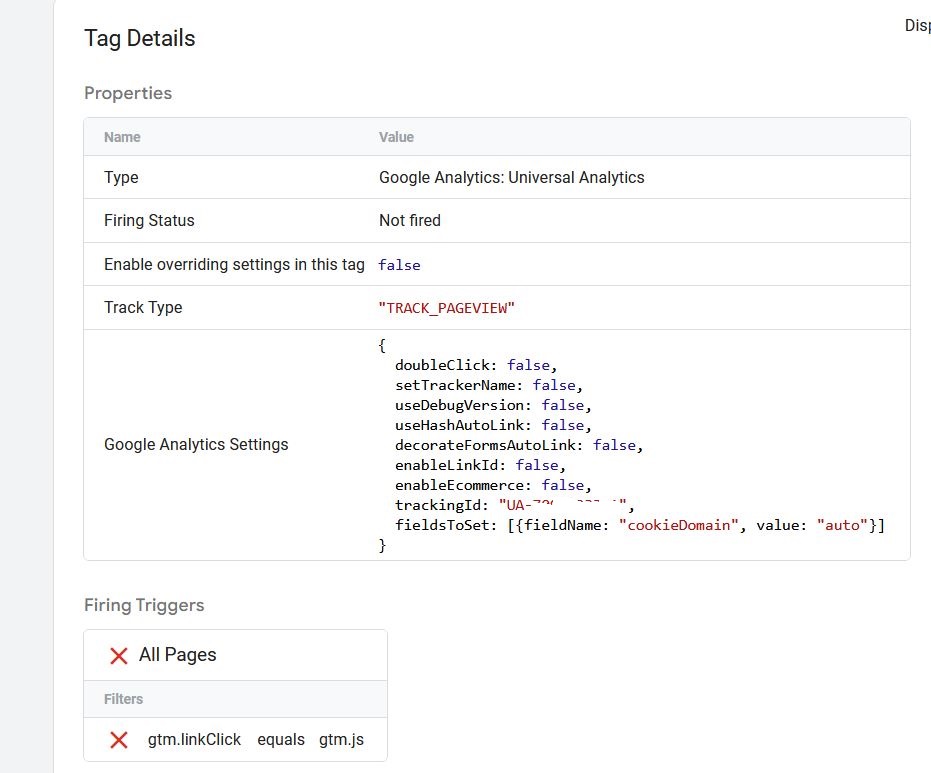The image size is (931, 773).
Task: Toggle the doubleClick setting value
Action: click(528, 364)
